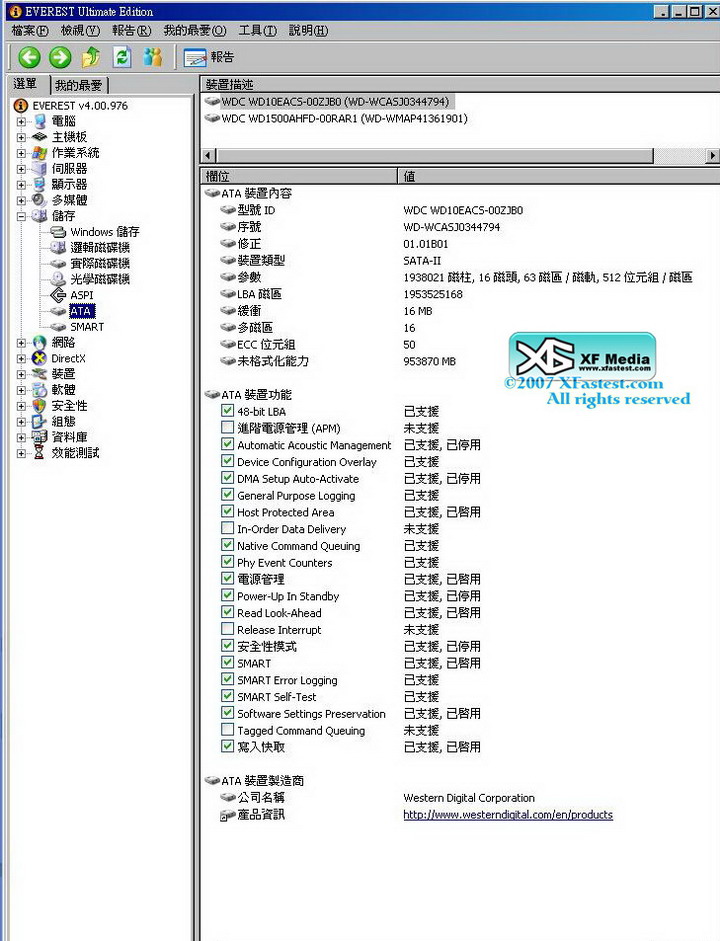Select the ASPI icon in tree
This screenshot has width=720, height=941.
coord(58,295)
